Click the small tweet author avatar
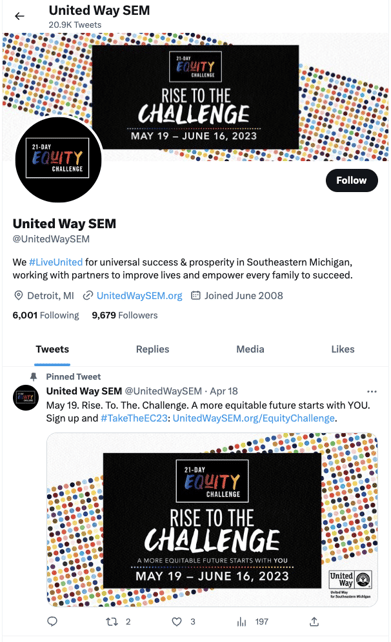This screenshot has height=642, width=391. (26, 398)
